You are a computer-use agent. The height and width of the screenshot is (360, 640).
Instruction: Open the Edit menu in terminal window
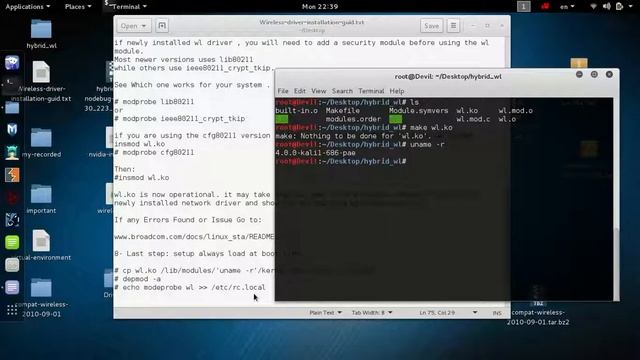coord(300,91)
